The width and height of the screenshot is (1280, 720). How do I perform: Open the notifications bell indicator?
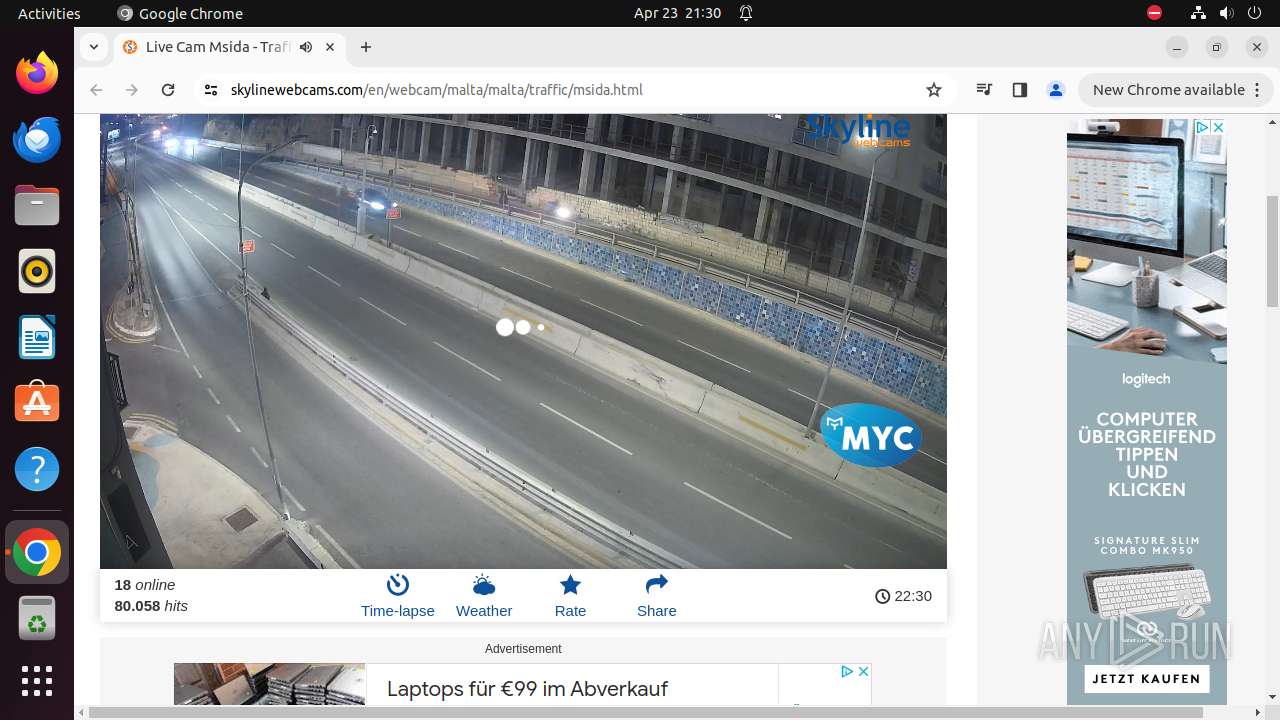746,13
